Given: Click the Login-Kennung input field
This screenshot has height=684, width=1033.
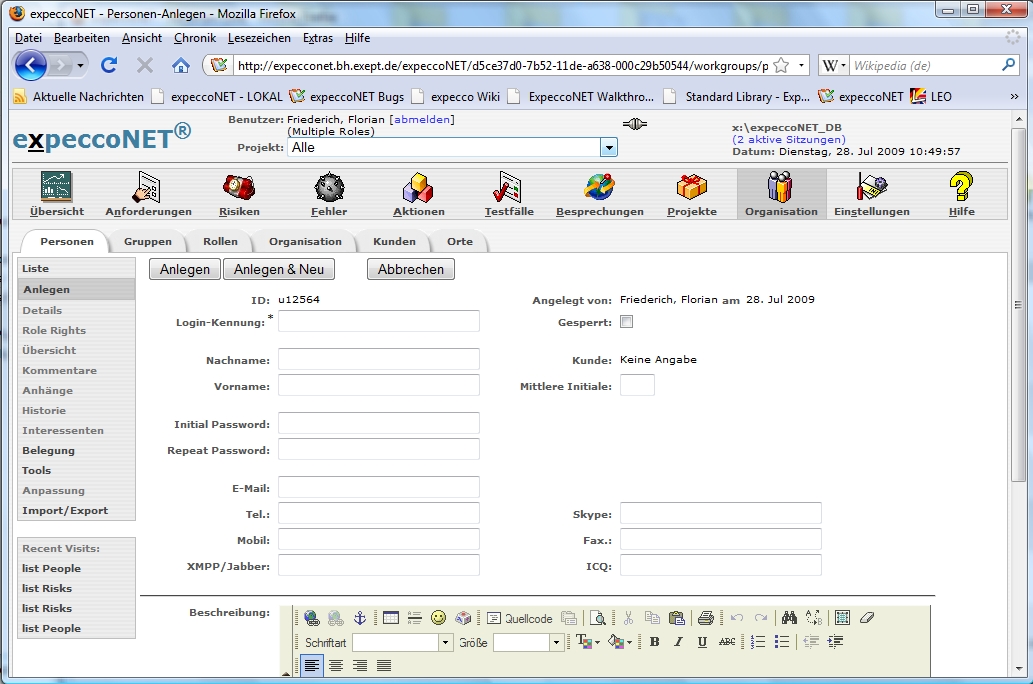Looking at the screenshot, I should pos(378,321).
